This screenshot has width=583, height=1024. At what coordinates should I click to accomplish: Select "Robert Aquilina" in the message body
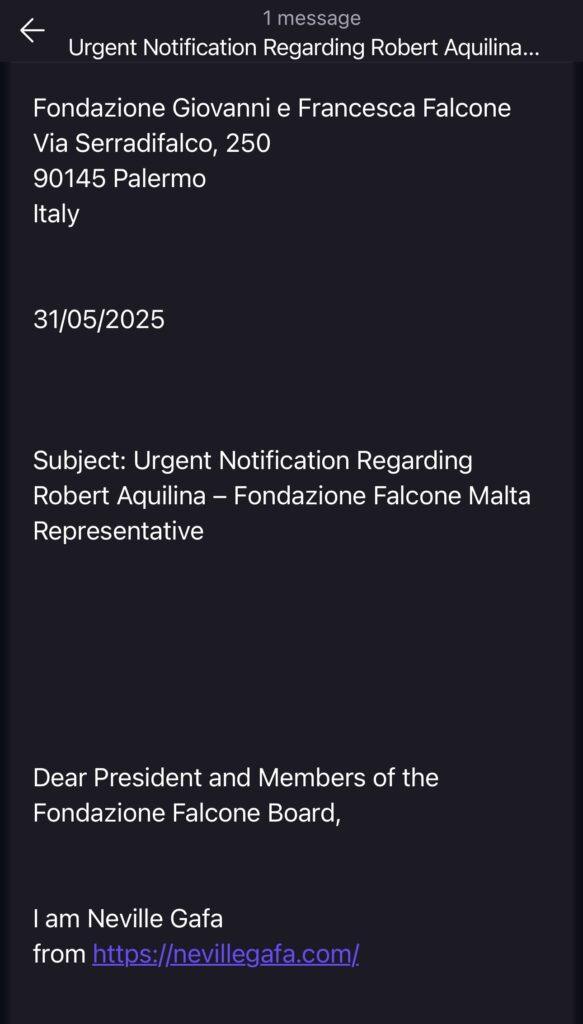click(x=127, y=496)
